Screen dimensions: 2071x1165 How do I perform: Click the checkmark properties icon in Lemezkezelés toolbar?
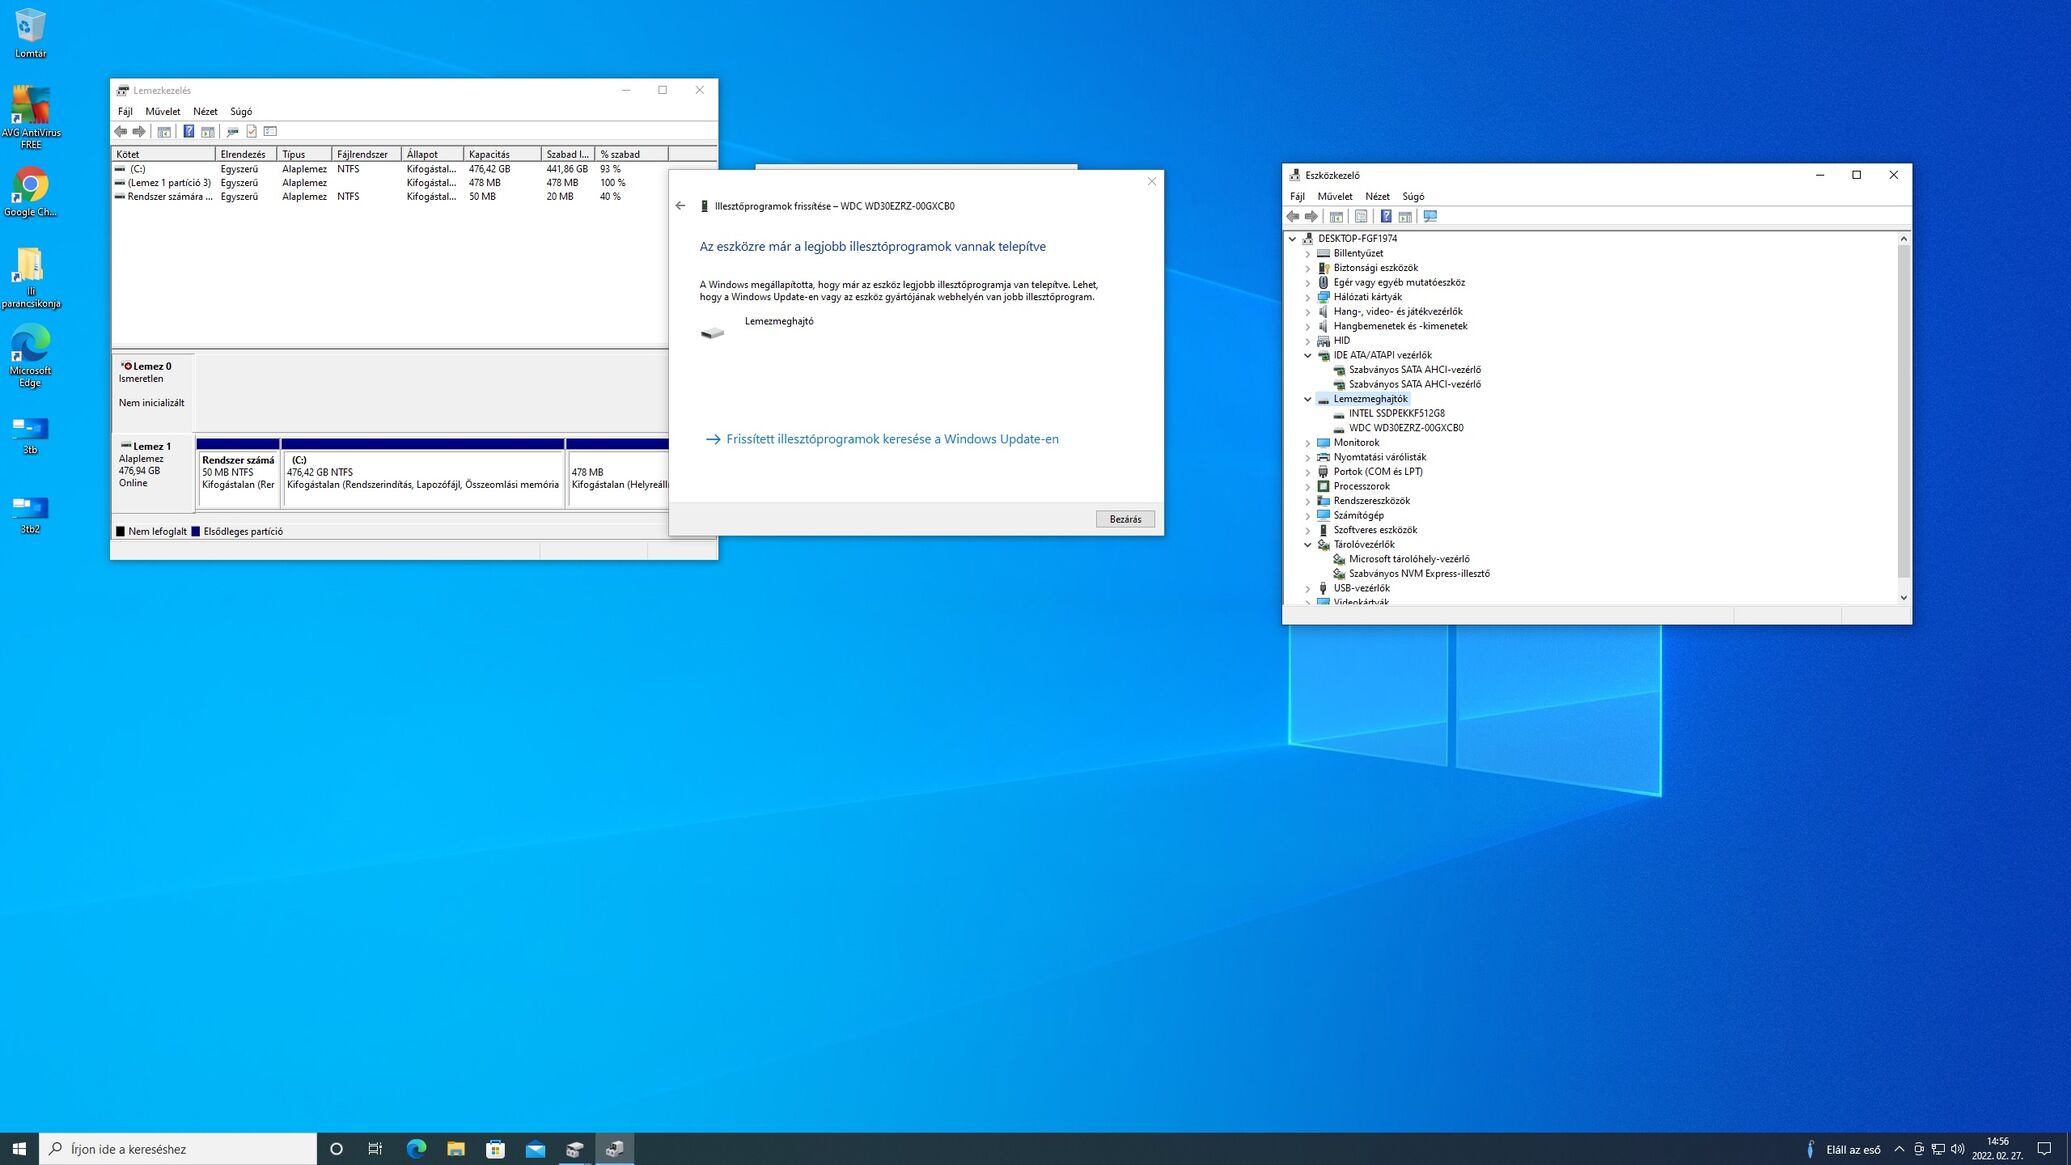coord(251,131)
